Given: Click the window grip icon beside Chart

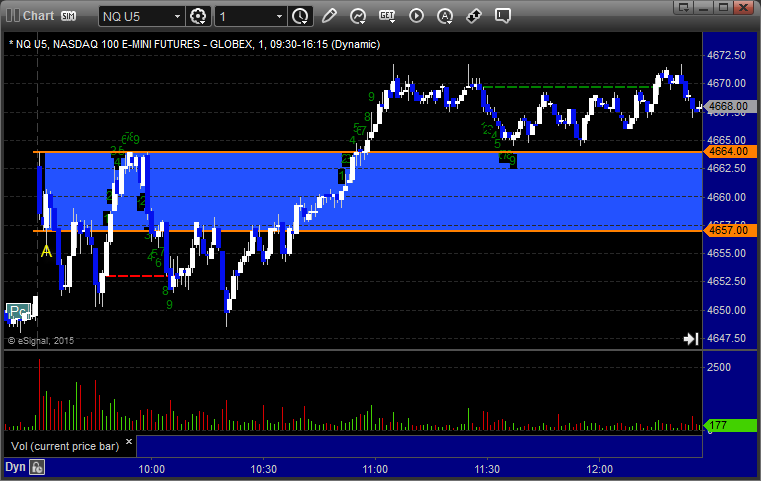Looking at the screenshot, I should coord(13,16).
